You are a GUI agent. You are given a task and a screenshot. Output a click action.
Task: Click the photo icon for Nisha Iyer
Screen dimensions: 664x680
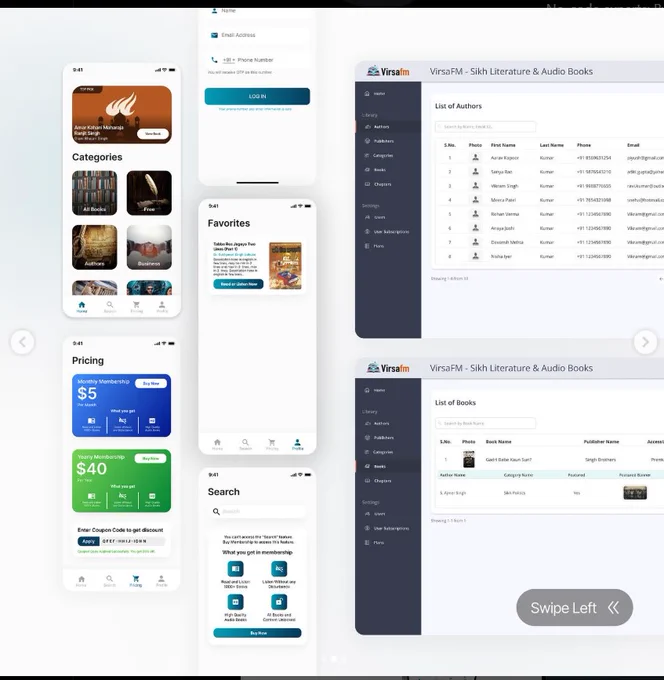(x=475, y=256)
